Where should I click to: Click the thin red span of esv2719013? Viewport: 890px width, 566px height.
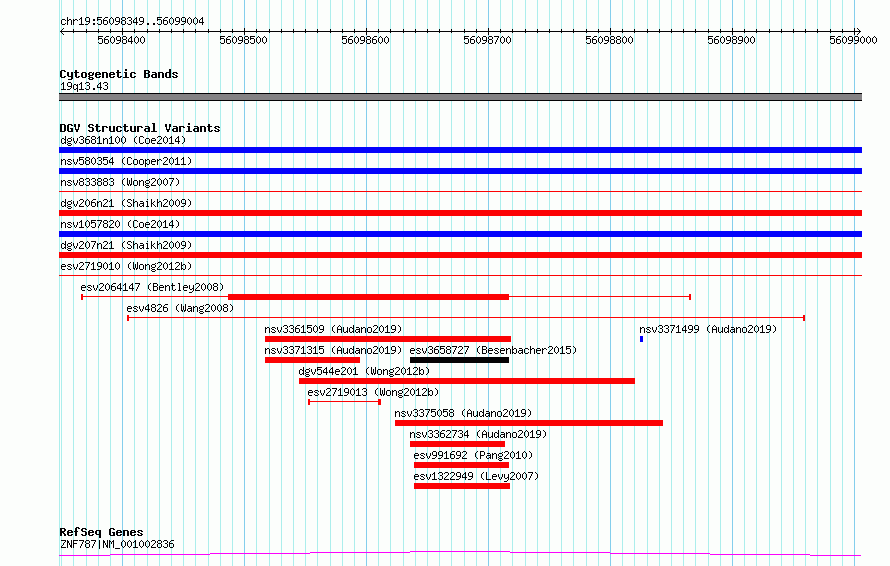345,402
